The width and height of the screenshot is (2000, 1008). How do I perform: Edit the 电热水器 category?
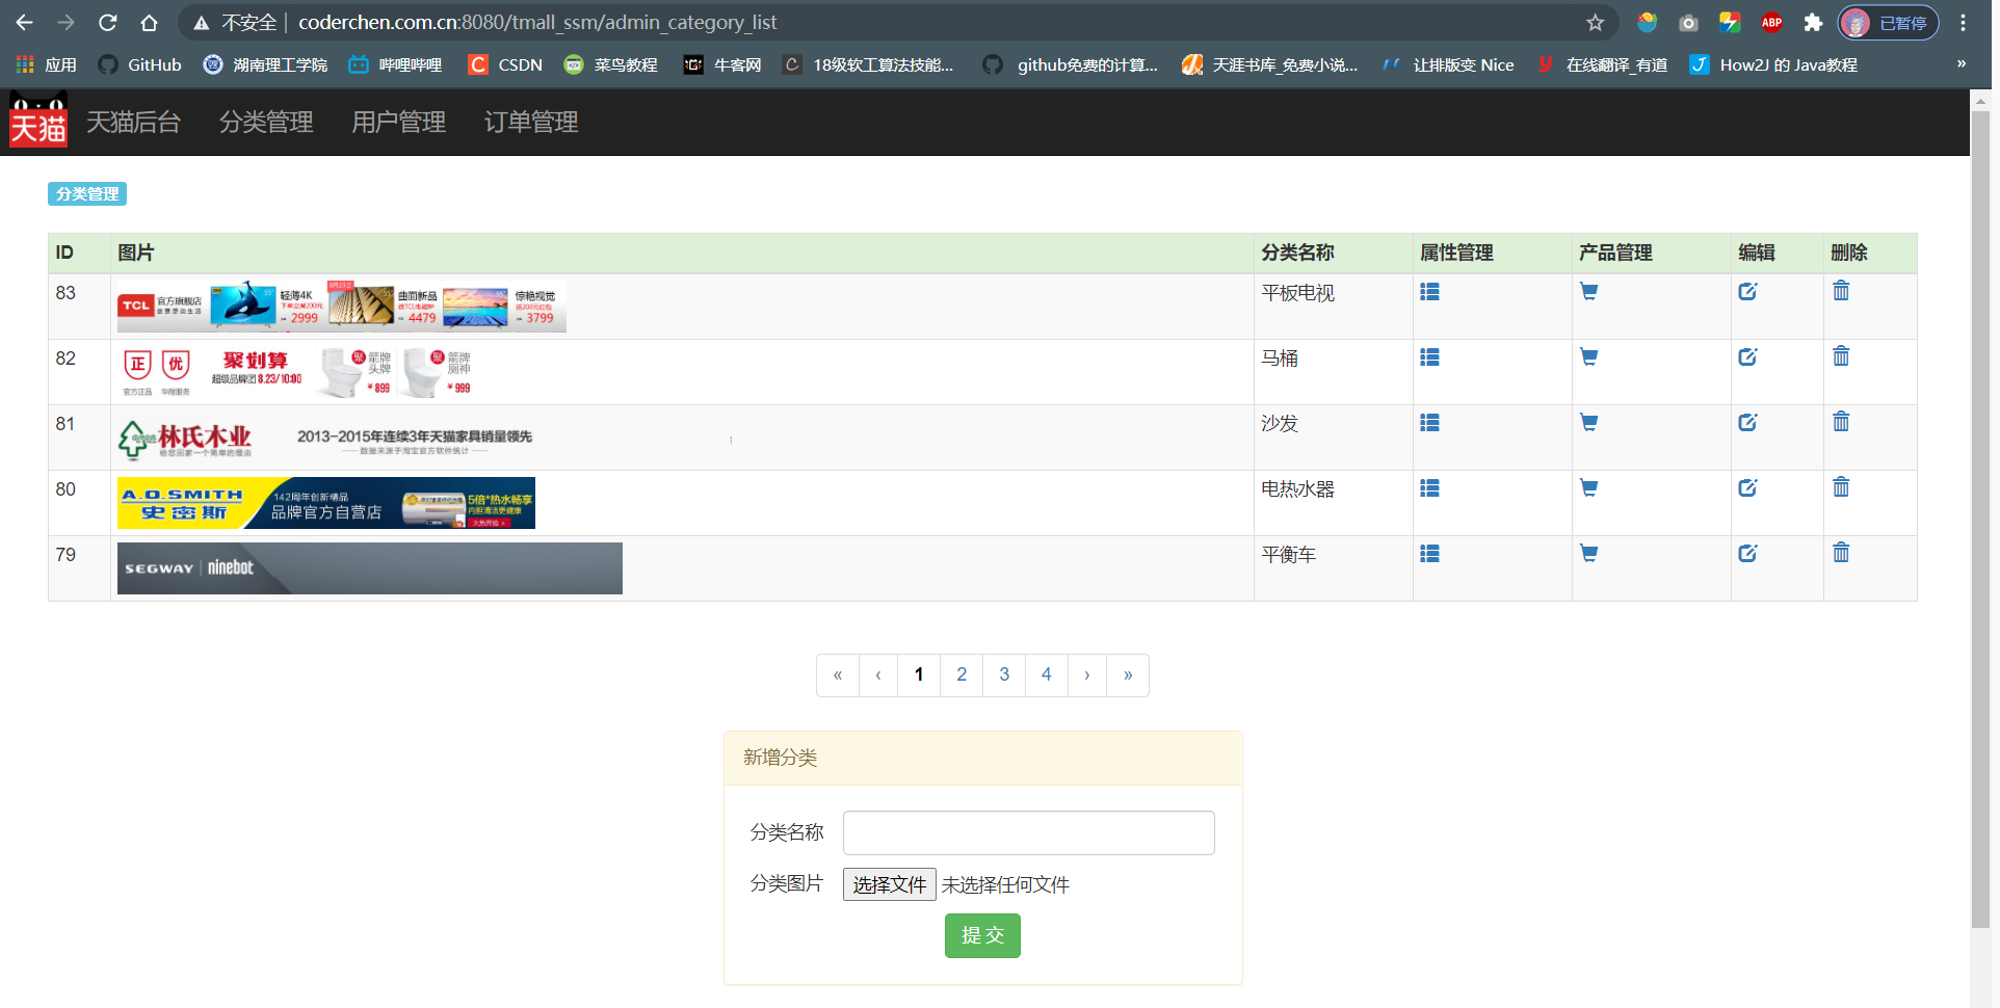[1747, 488]
